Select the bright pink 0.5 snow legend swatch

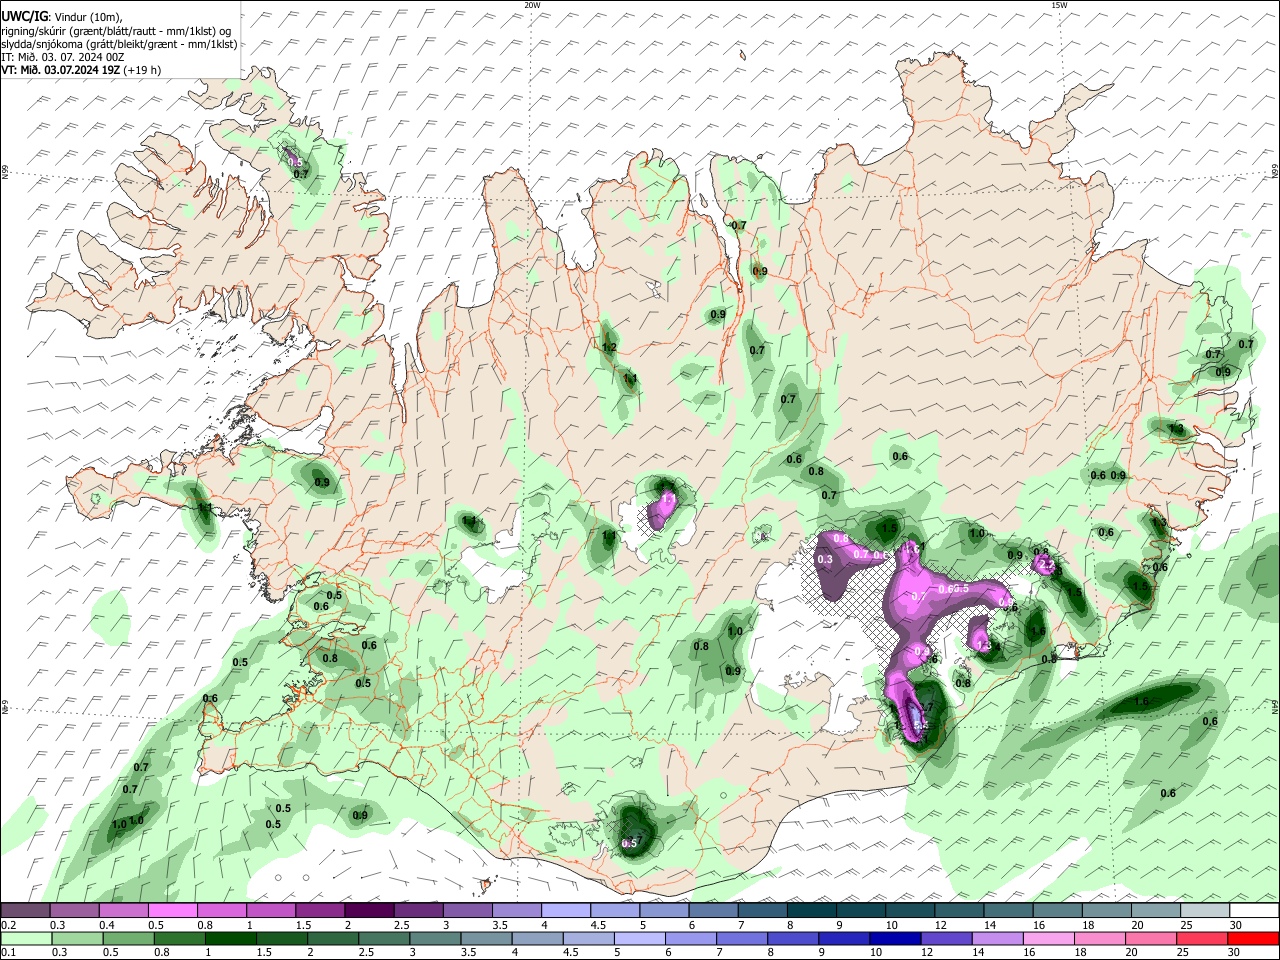point(172,910)
